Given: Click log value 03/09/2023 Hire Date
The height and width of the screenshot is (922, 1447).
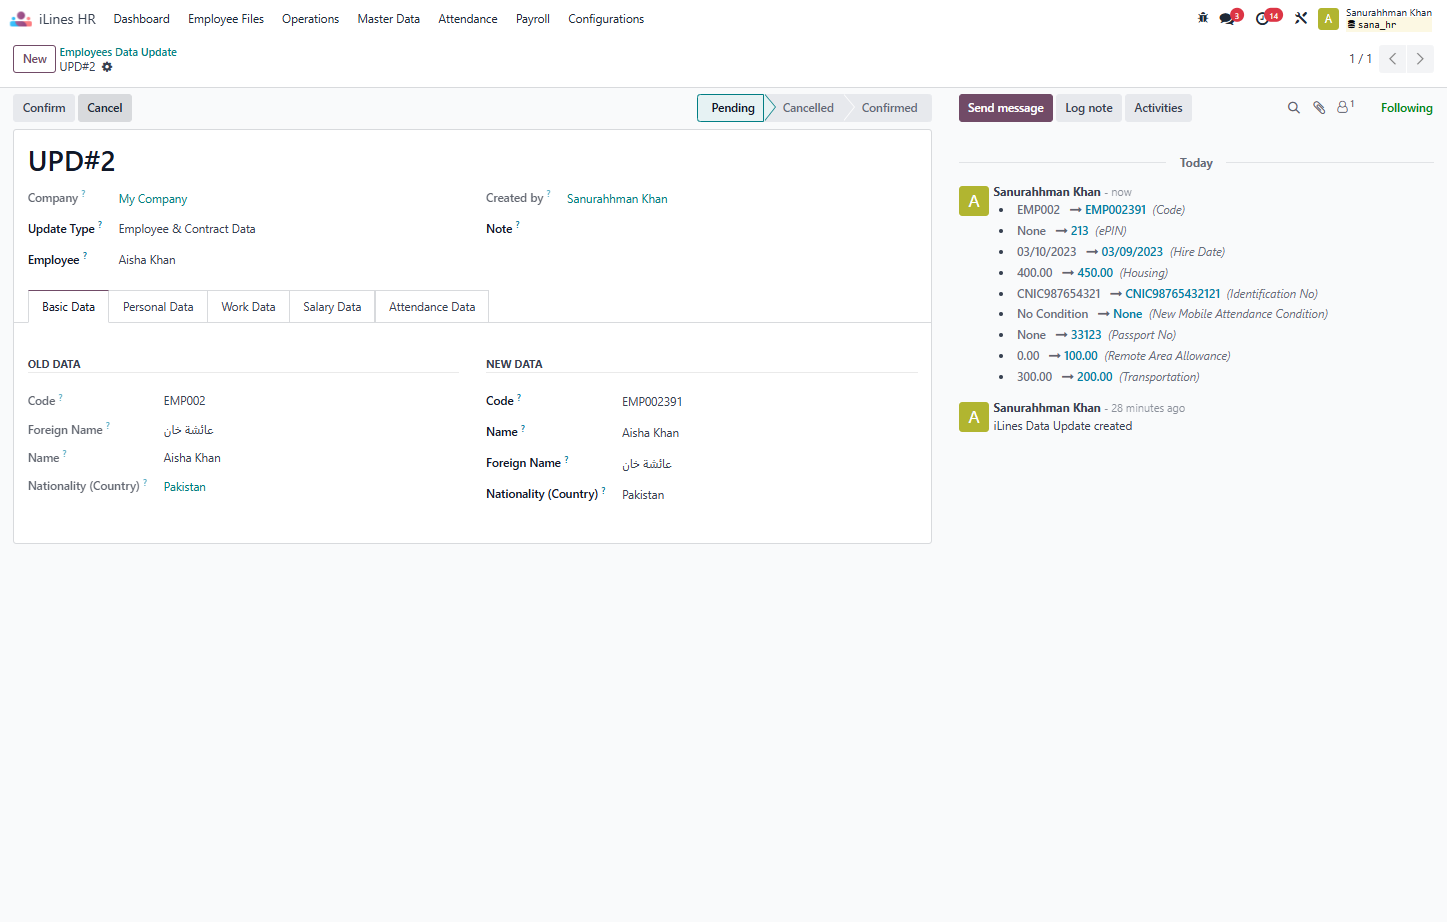Looking at the screenshot, I should coord(1132,252).
